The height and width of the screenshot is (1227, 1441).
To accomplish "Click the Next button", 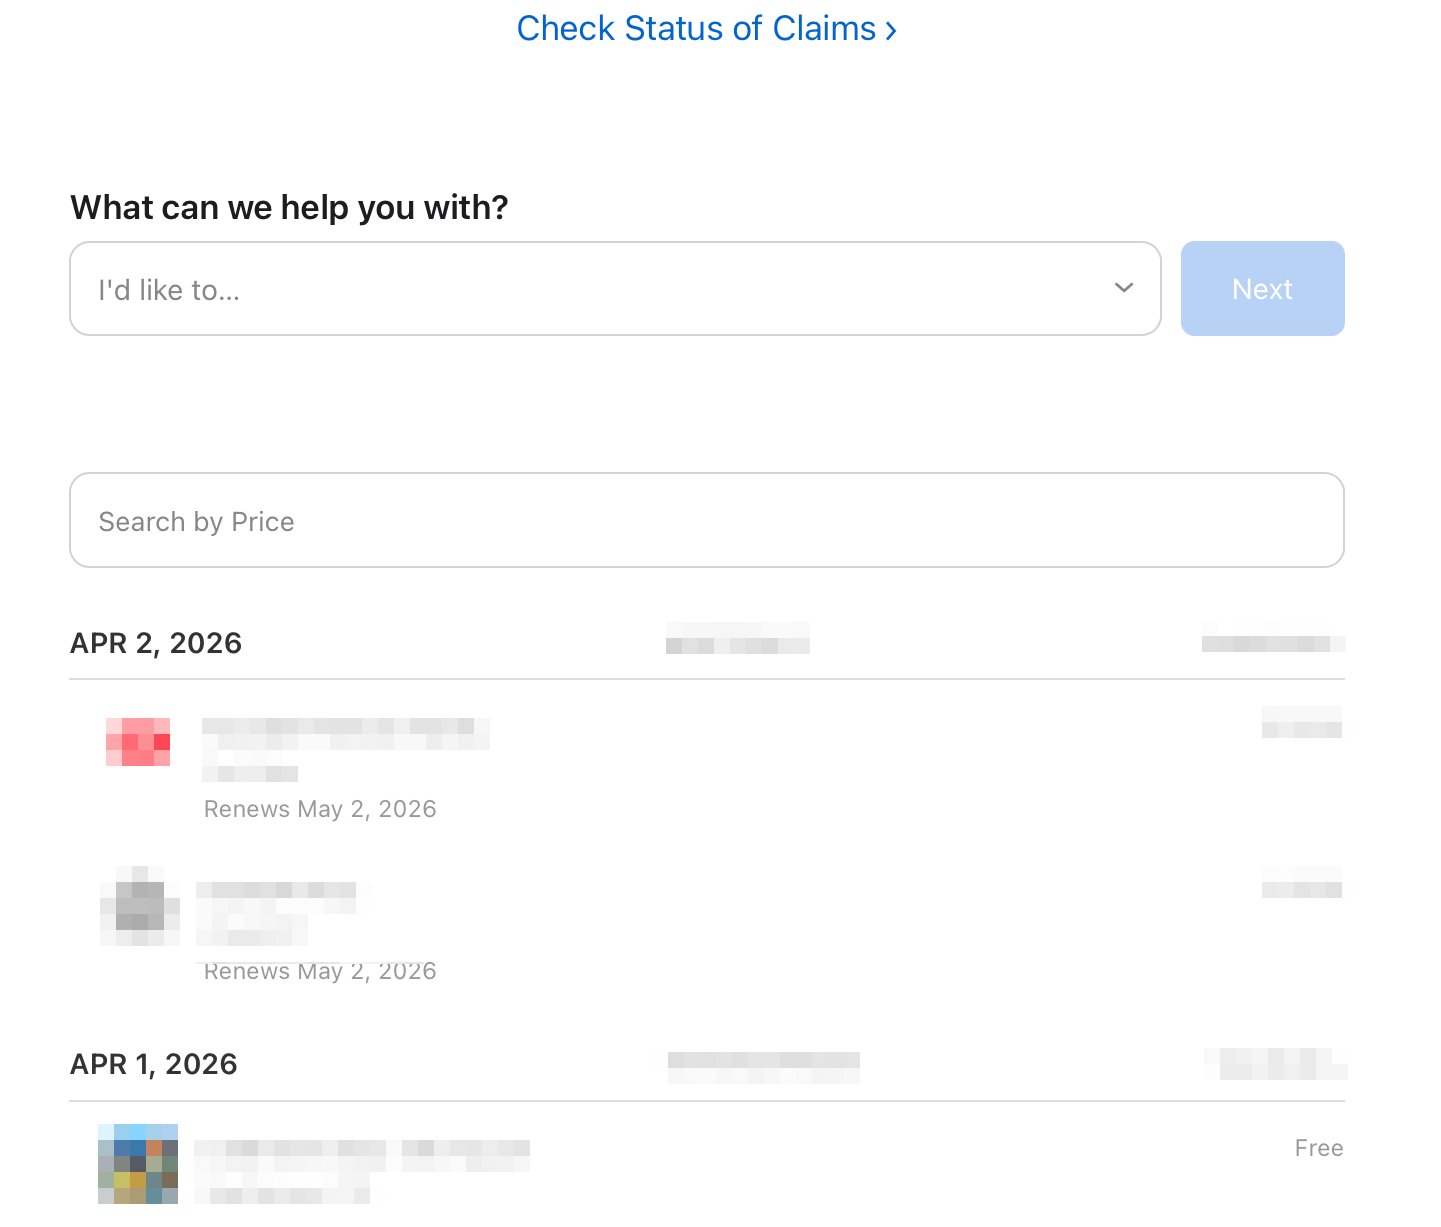I will click(x=1262, y=289).
